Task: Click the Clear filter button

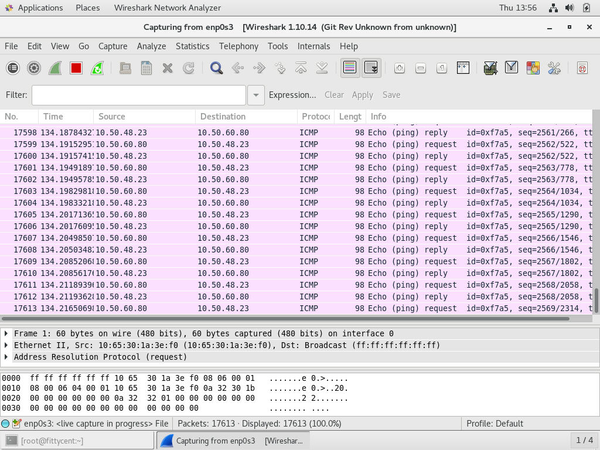Action: pyautogui.click(x=334, y=95)
